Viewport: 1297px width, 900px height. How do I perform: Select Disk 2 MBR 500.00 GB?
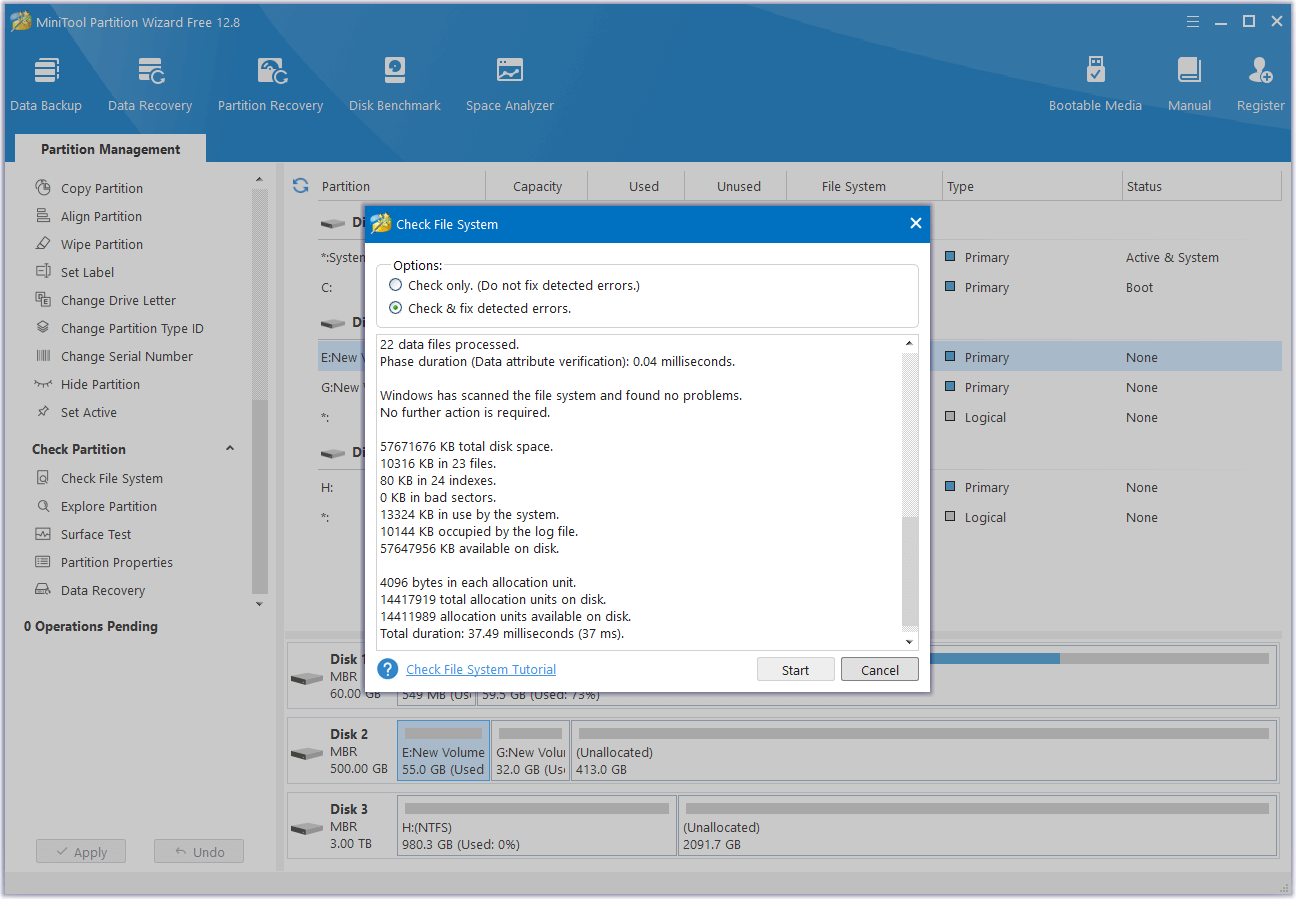point(341,751)
